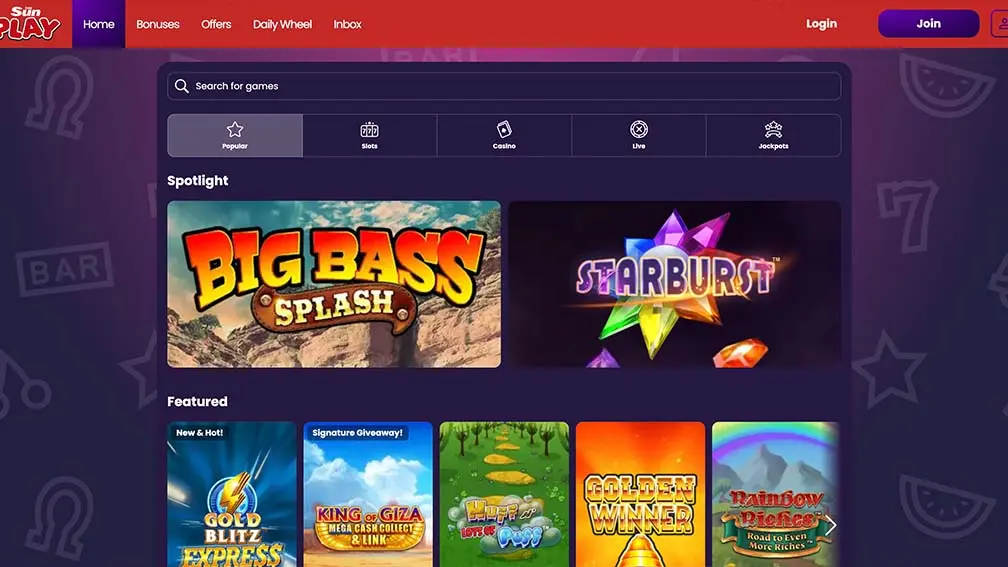1008x567 pixels.
Task: Click the Login link
Action: (822, 24)
